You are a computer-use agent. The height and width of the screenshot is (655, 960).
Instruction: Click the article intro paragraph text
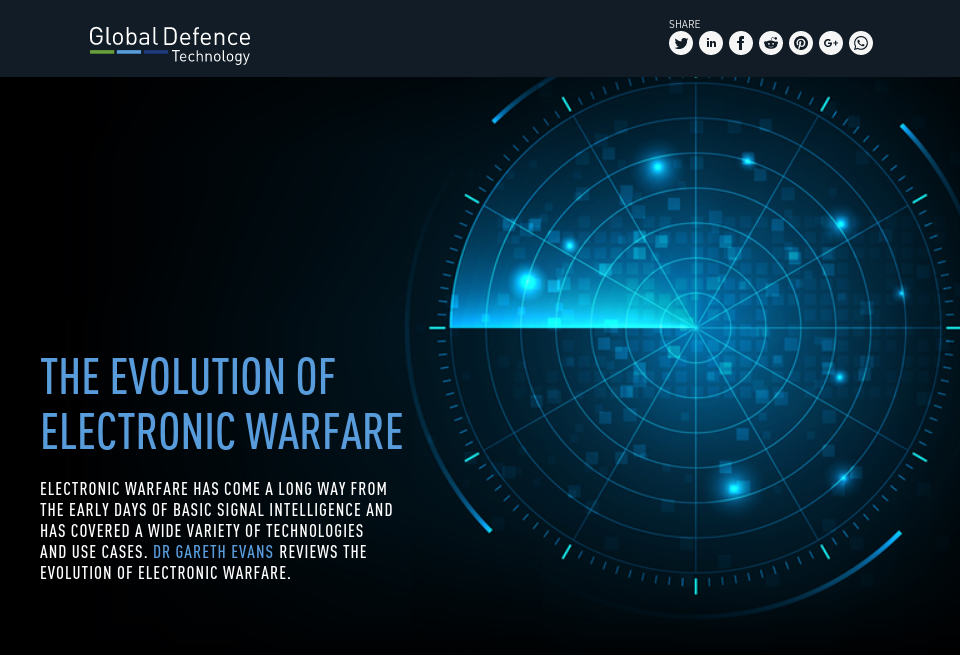pyautogui.click(x=215, y=530)
